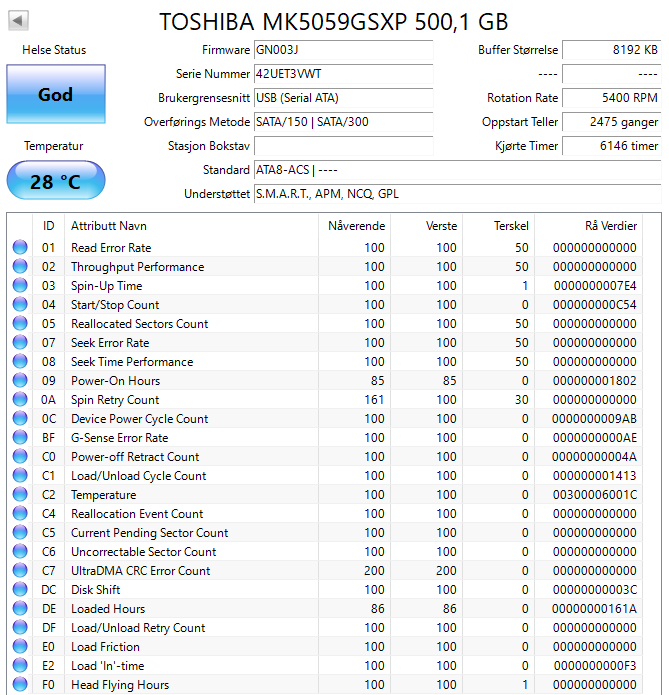This screenshot has height=695, width=669.
Task: Click the status icon beside the Temperature attribute
Action: pos(20,495)
